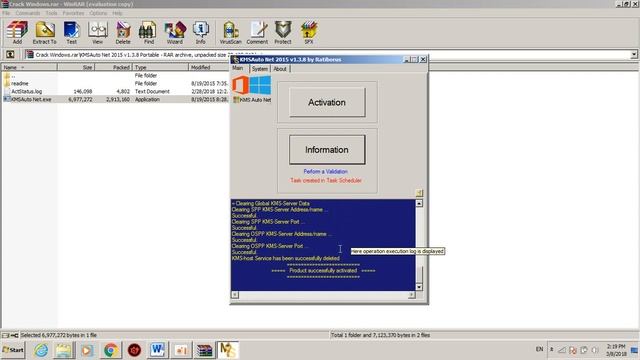640x360 pixels.
Task: Open the Comment tool
Action: coord(258,33)
